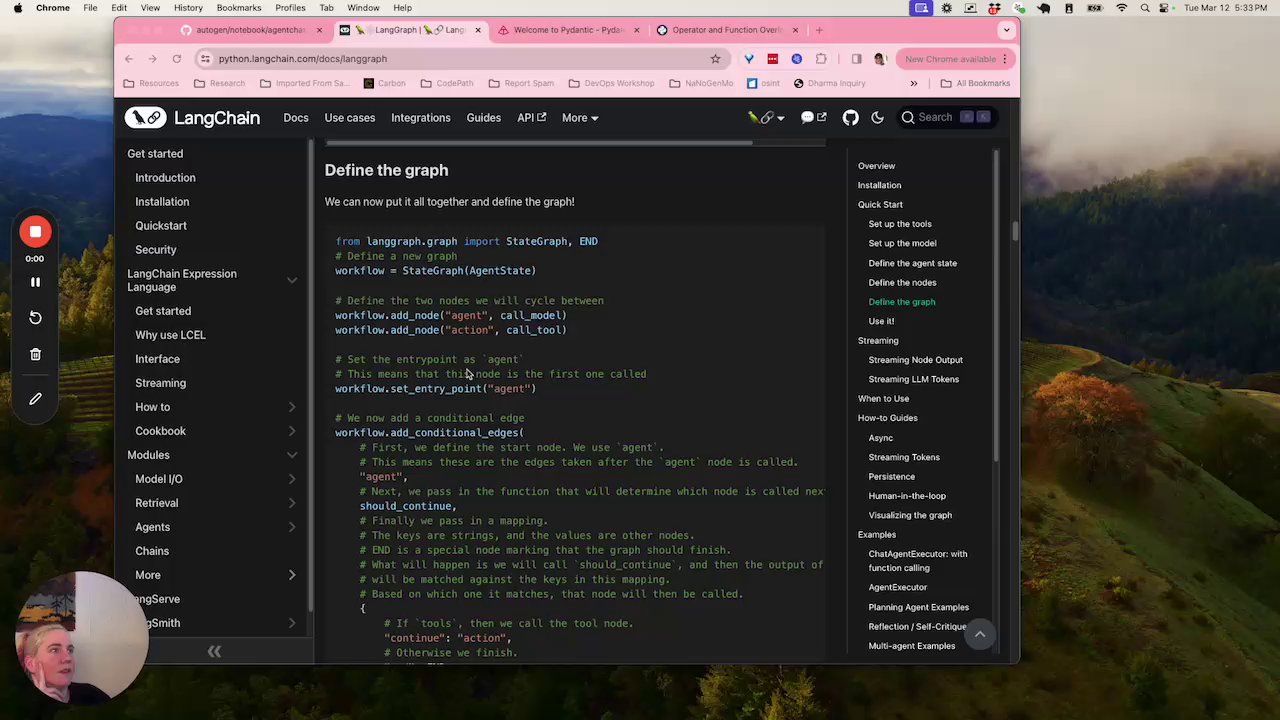This screenshot has height=720, width=1280.
Task: Open the Wi-Fi status menu
Action: point(1121,8)
